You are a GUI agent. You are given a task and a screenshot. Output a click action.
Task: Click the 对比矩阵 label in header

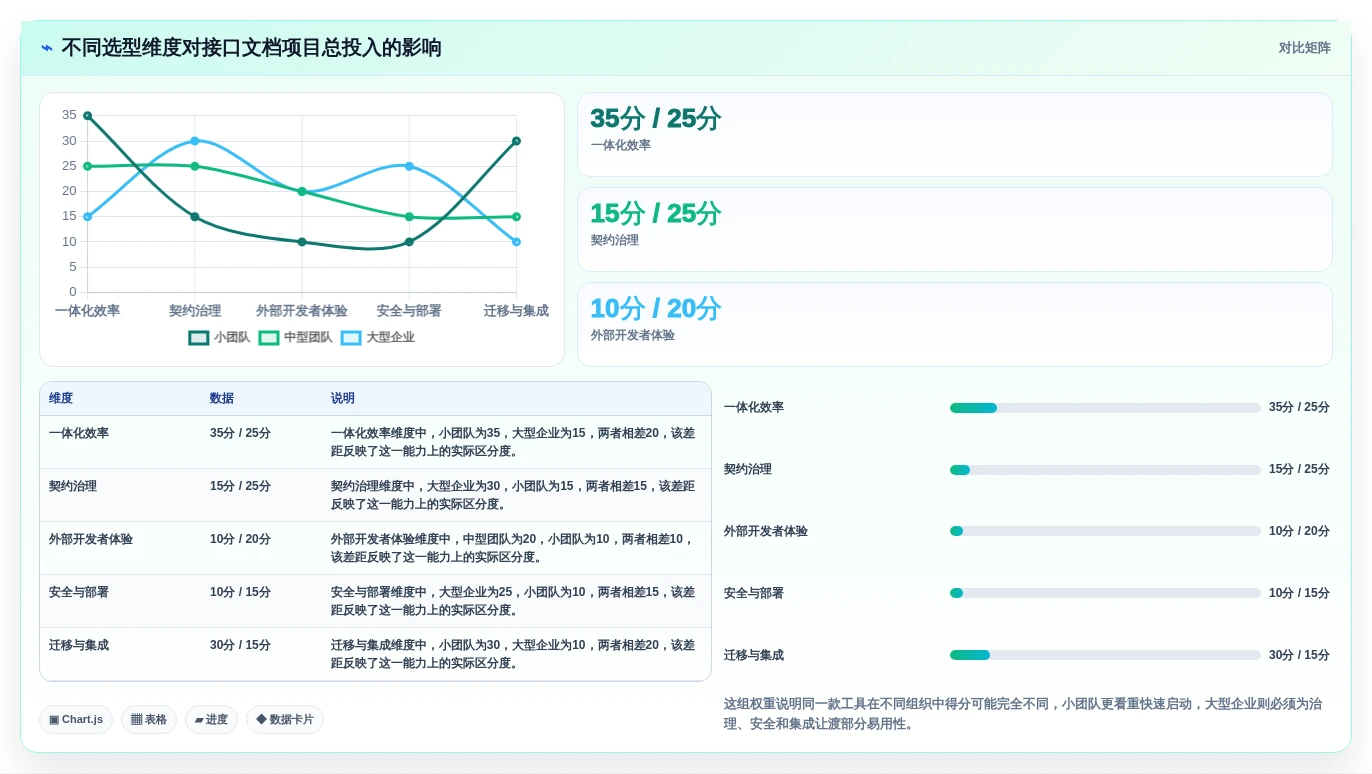[x=1304, y=48]
